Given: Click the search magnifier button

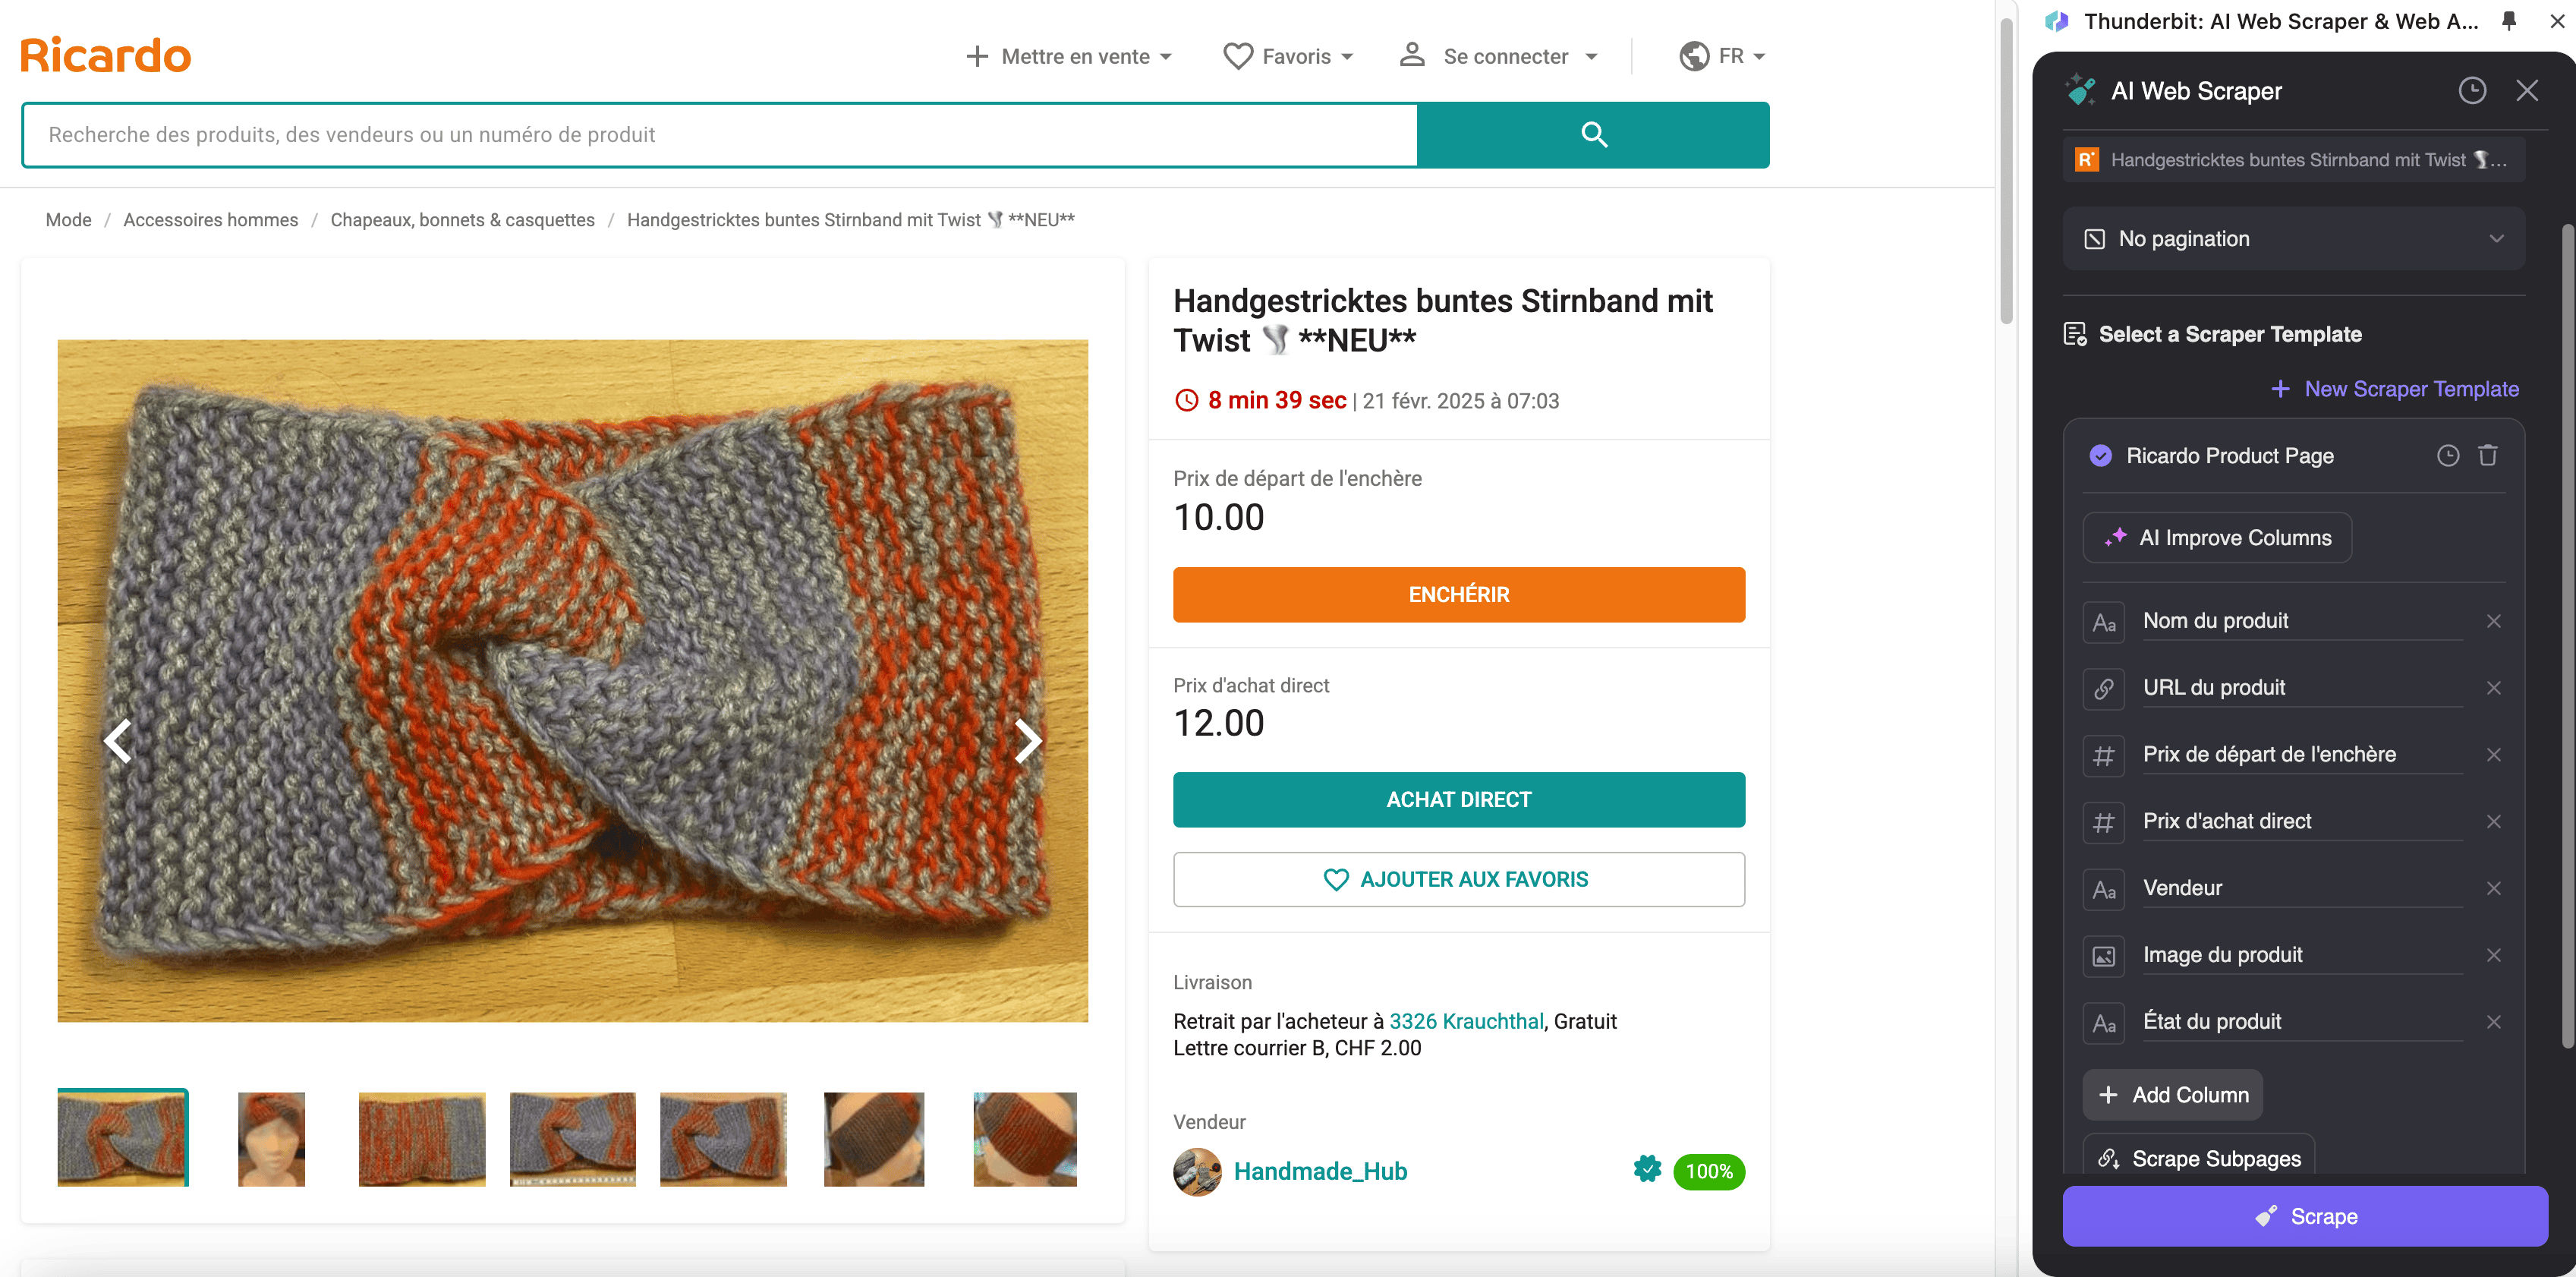Looking at the screenshot, I should click(1593, 135).
